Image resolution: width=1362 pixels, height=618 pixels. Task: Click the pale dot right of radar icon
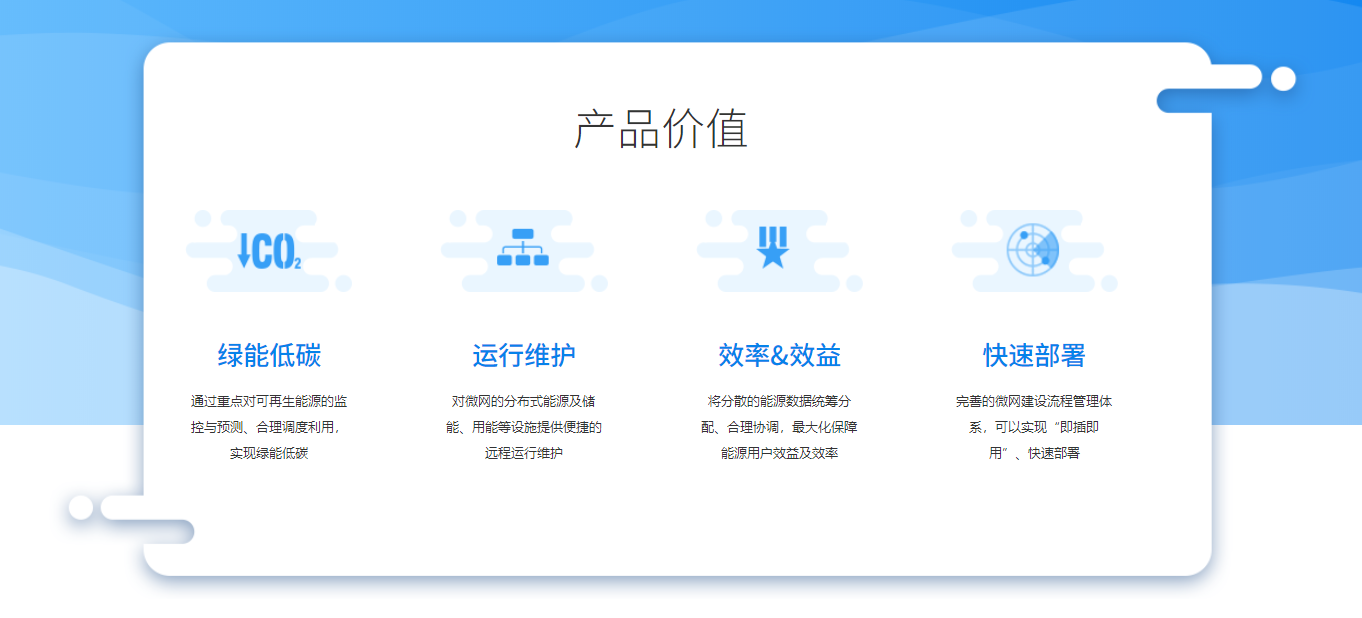(1108, 284)
